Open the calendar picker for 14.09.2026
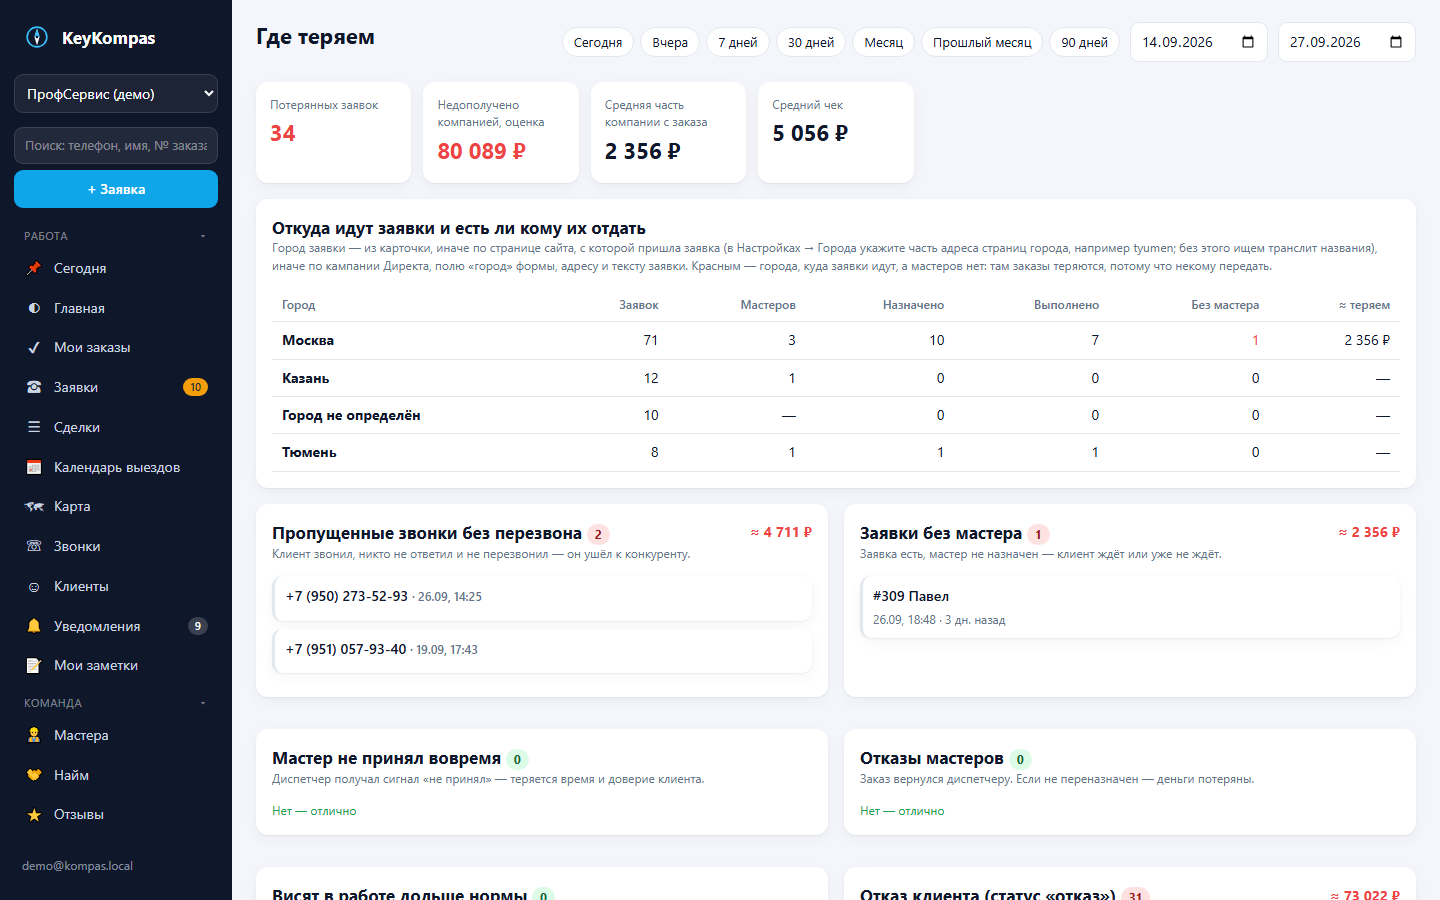This screenshot has width=1440, height=900. point(1248,42)
